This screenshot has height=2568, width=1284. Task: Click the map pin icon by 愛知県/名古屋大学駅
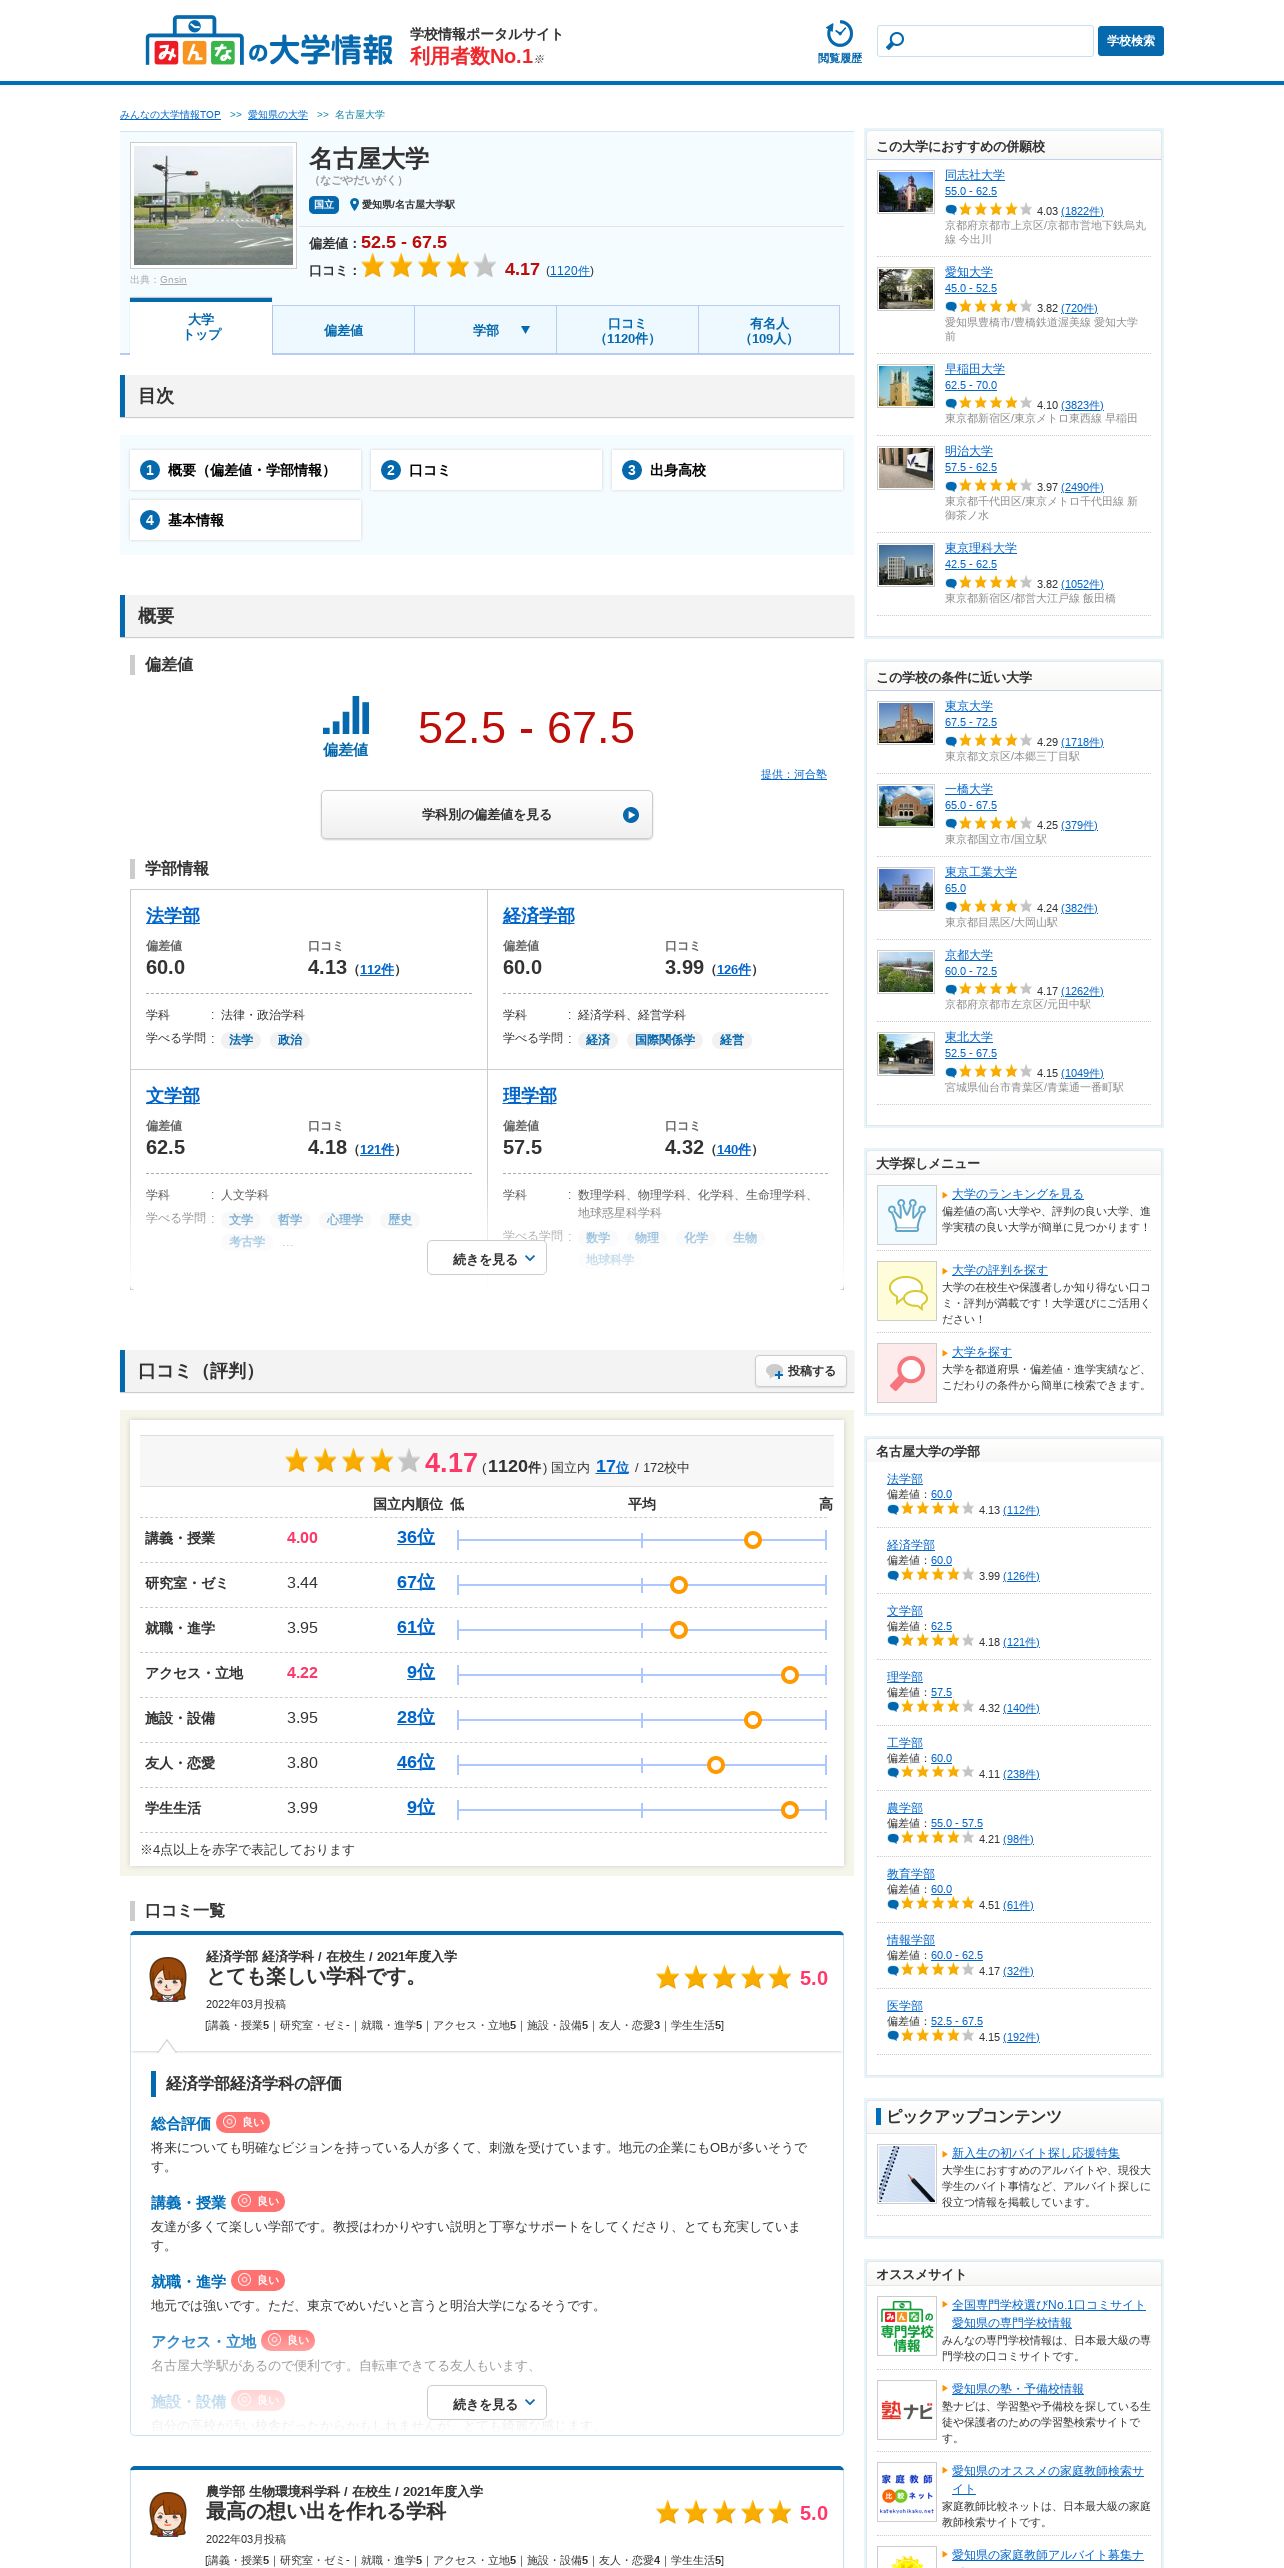click(x=354, y=204)
